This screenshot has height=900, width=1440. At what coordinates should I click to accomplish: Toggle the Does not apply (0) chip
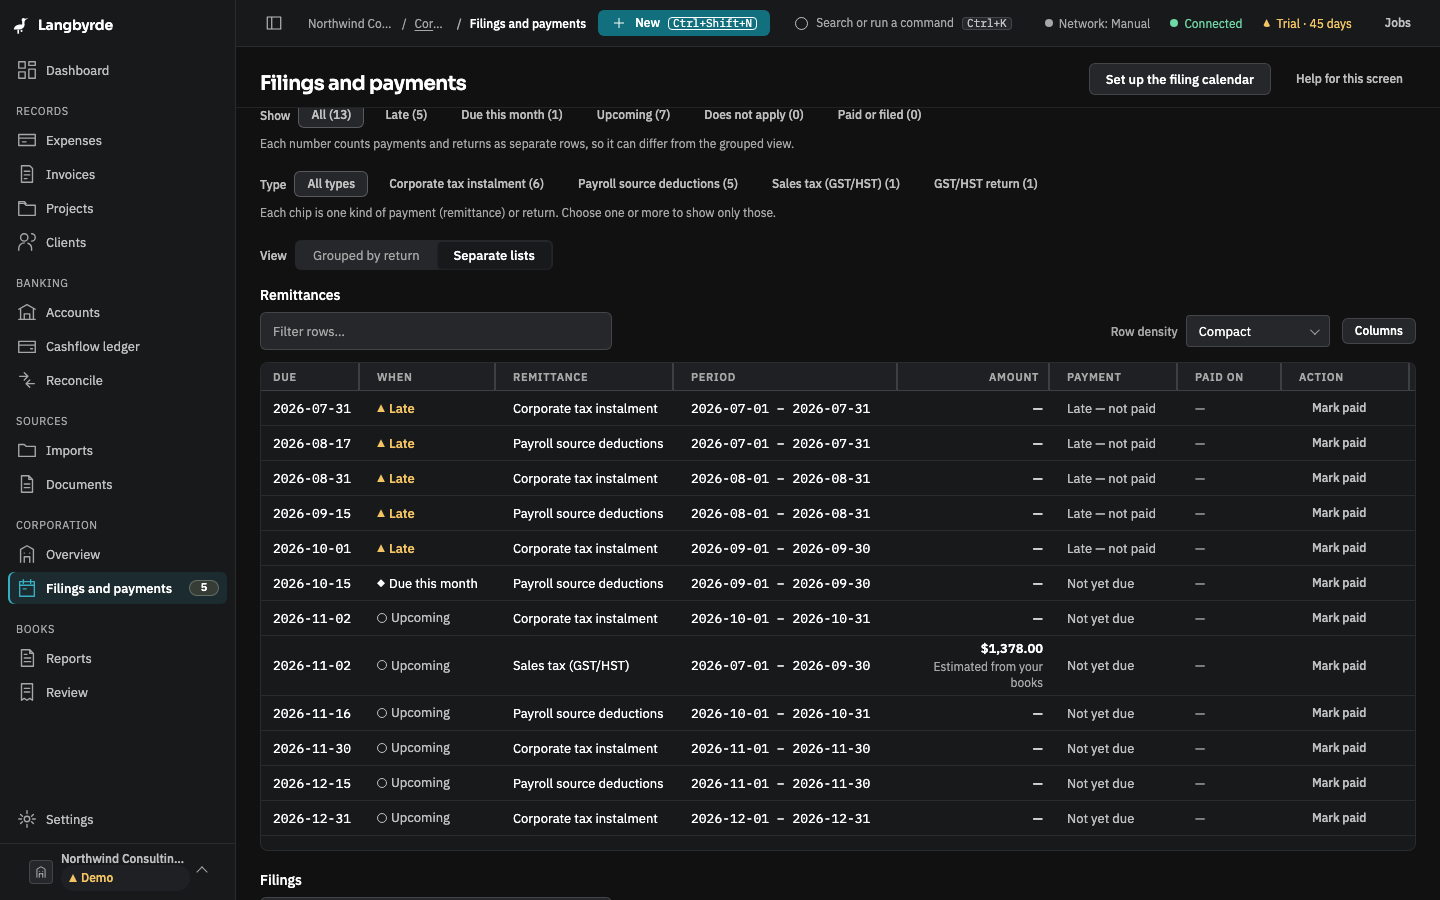point(754,115)
